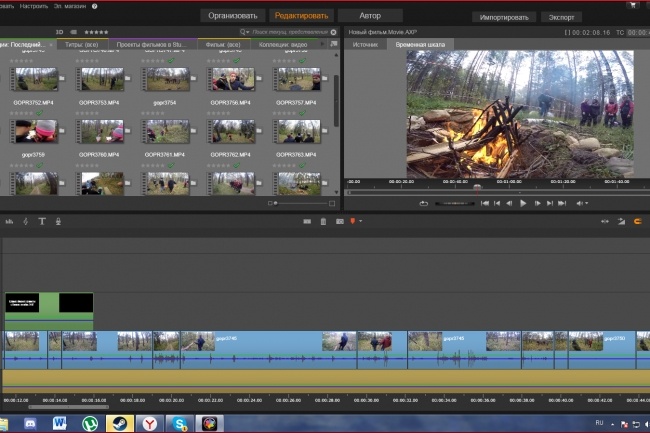Go to the next clip in preview
Viewport: 650px width, 433px height.
click(x=550, y=203)
